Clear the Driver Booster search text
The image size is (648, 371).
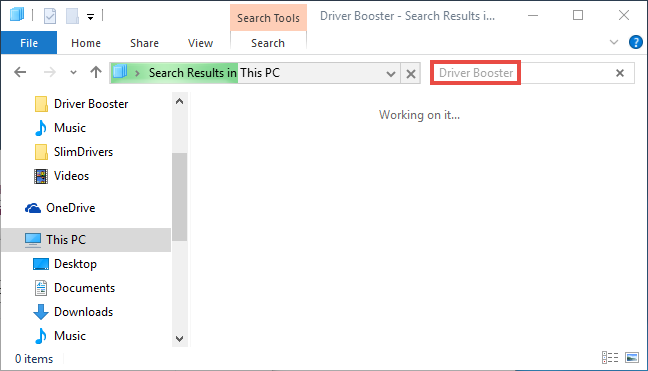pos(620,73)
